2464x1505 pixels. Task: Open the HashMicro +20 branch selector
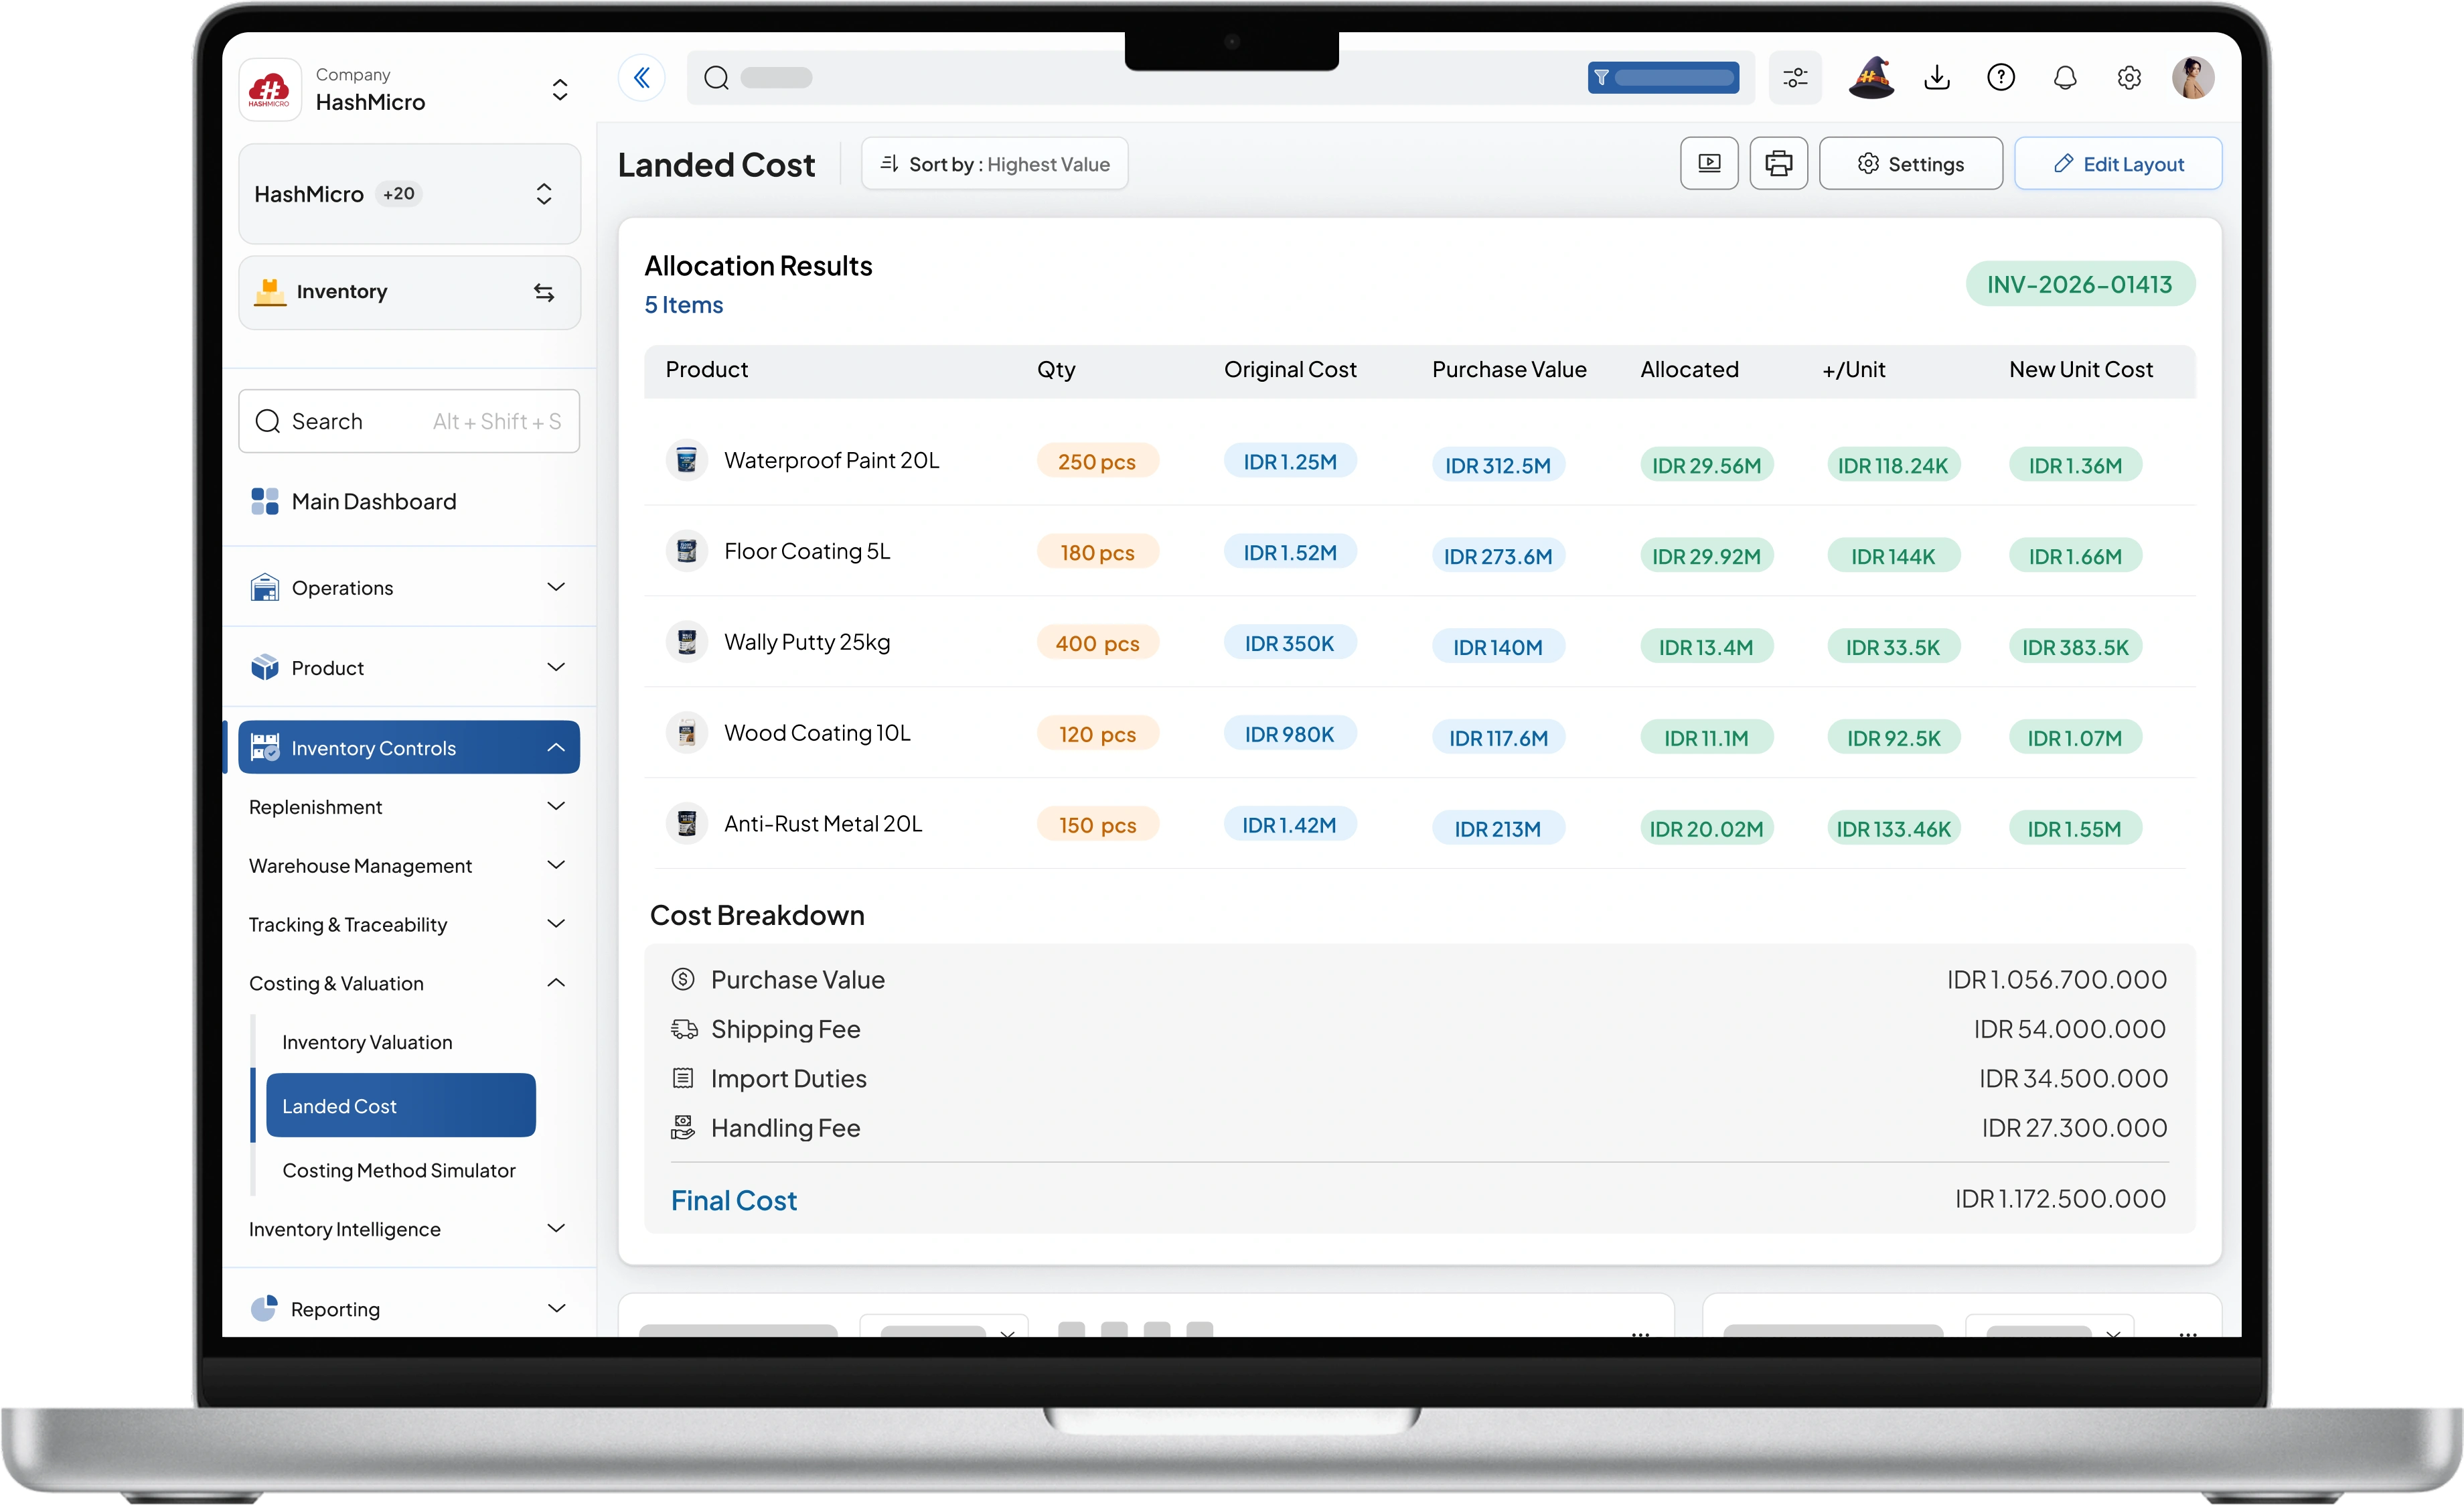409,194
